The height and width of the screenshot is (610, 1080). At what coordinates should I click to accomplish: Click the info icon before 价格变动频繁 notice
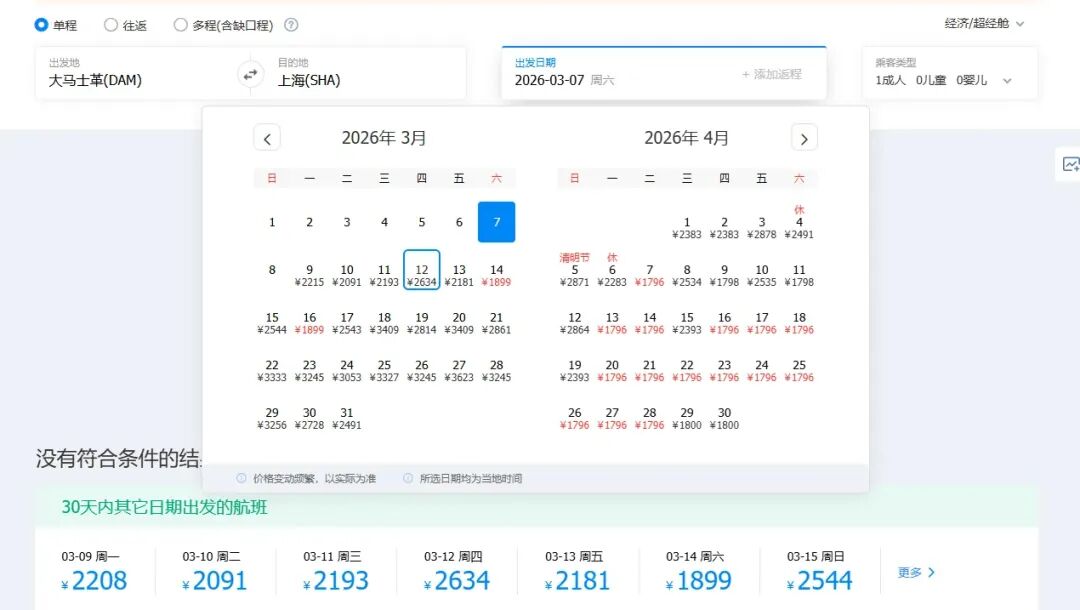tap(241, 477)
